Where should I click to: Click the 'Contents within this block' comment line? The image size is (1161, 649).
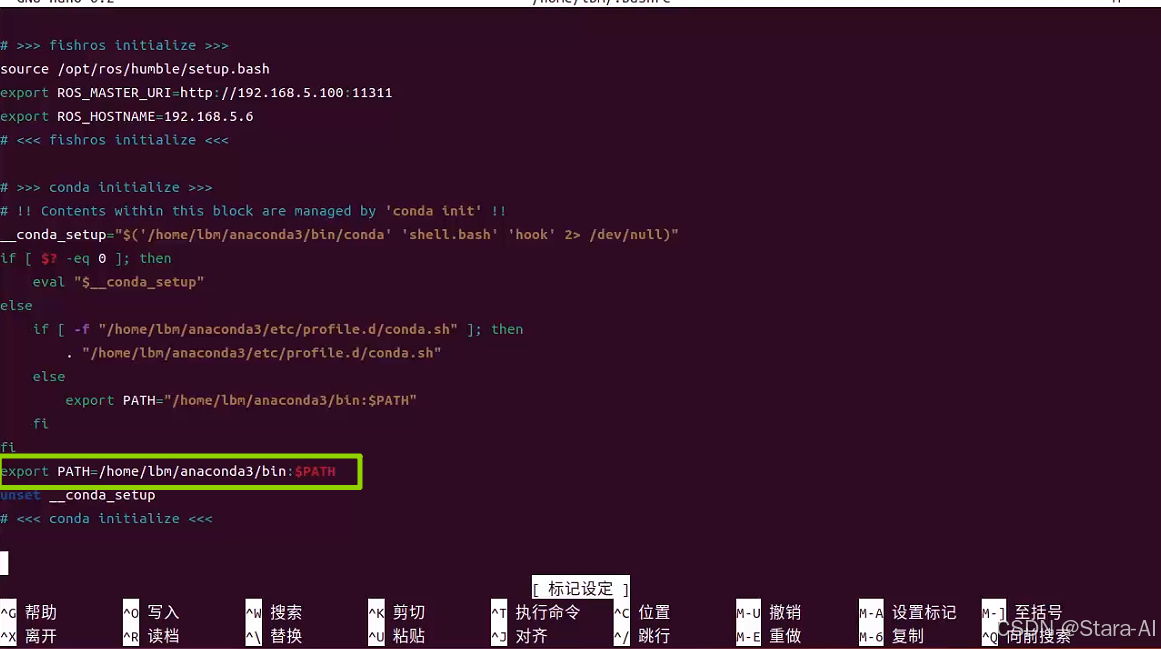coord(253,212)
